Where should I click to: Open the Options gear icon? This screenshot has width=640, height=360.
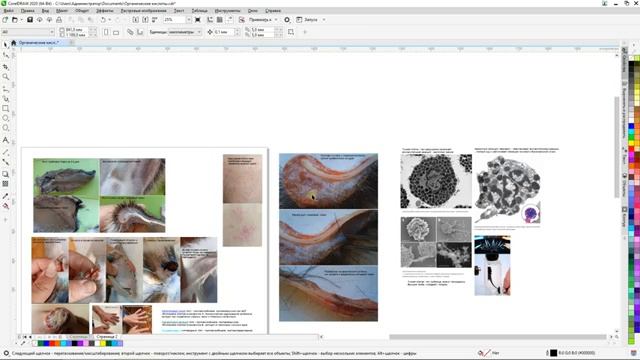tap(287, 20)
